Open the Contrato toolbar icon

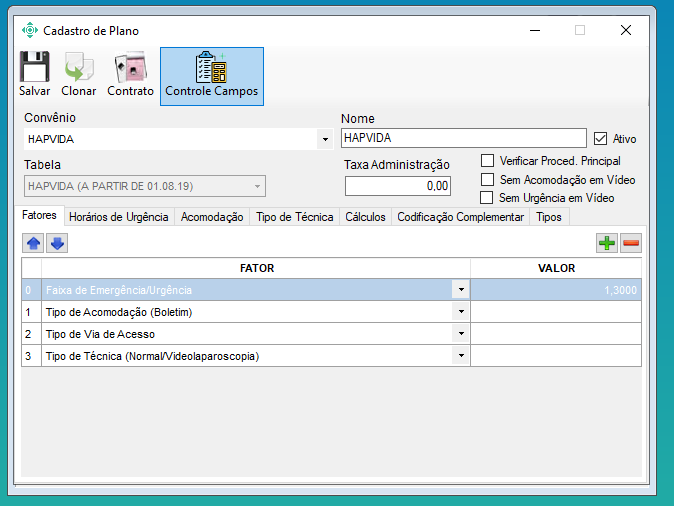(x=130, y=67)
